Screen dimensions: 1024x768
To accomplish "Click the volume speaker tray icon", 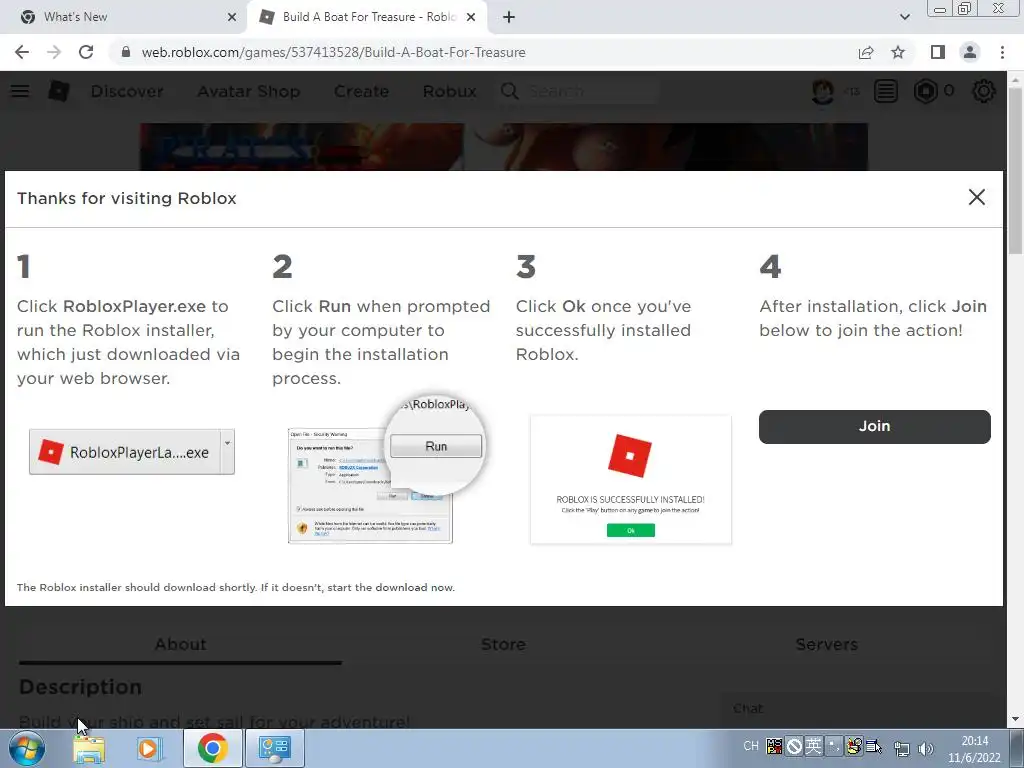I will [x=925, y=748].
